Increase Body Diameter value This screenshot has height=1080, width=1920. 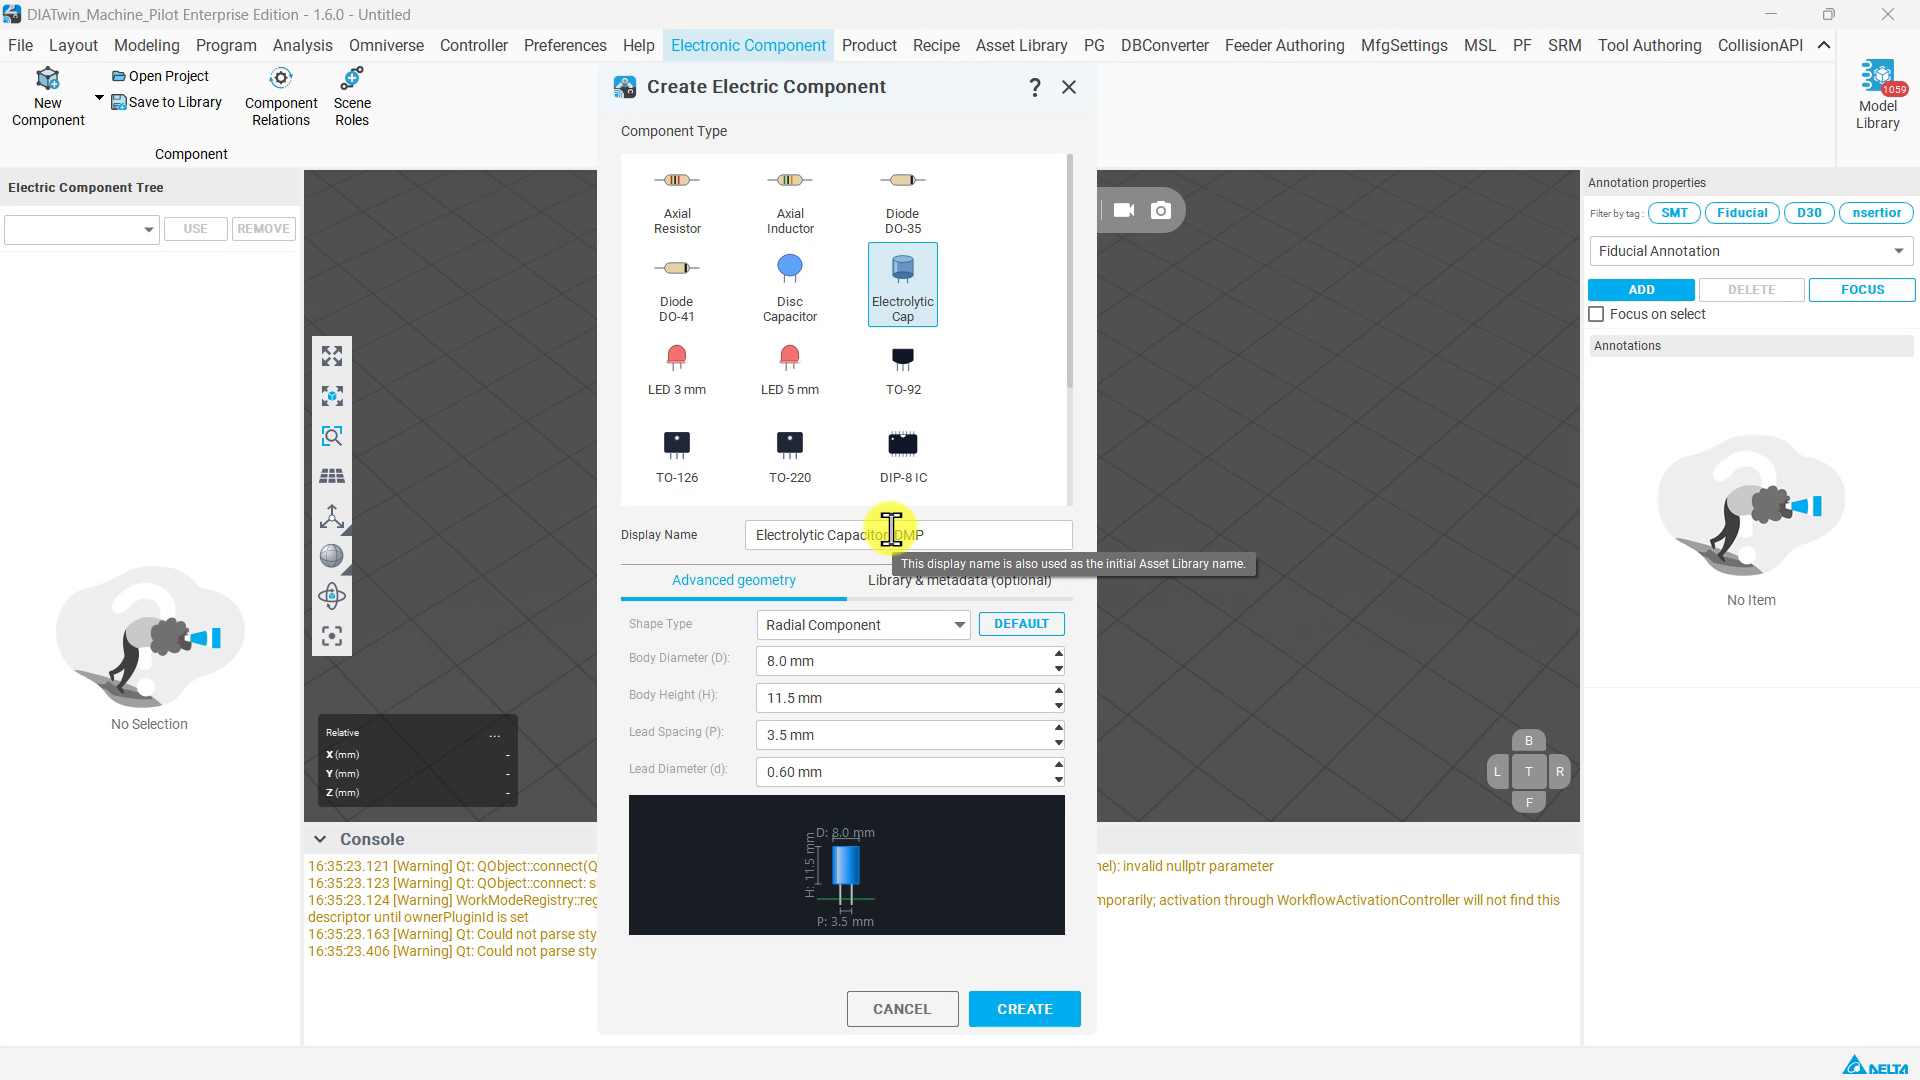[x=1058, y=654]
